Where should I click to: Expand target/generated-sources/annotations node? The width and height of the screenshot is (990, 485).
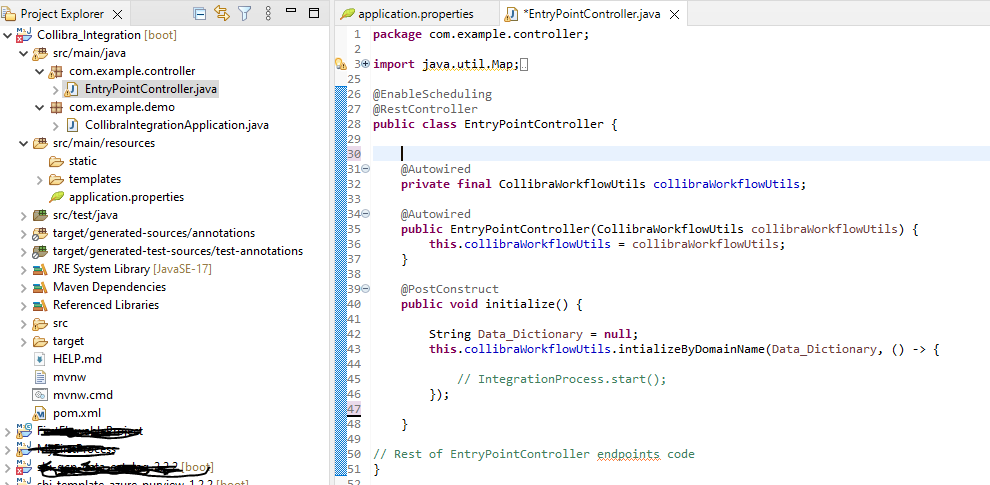[x=23, y=233]
